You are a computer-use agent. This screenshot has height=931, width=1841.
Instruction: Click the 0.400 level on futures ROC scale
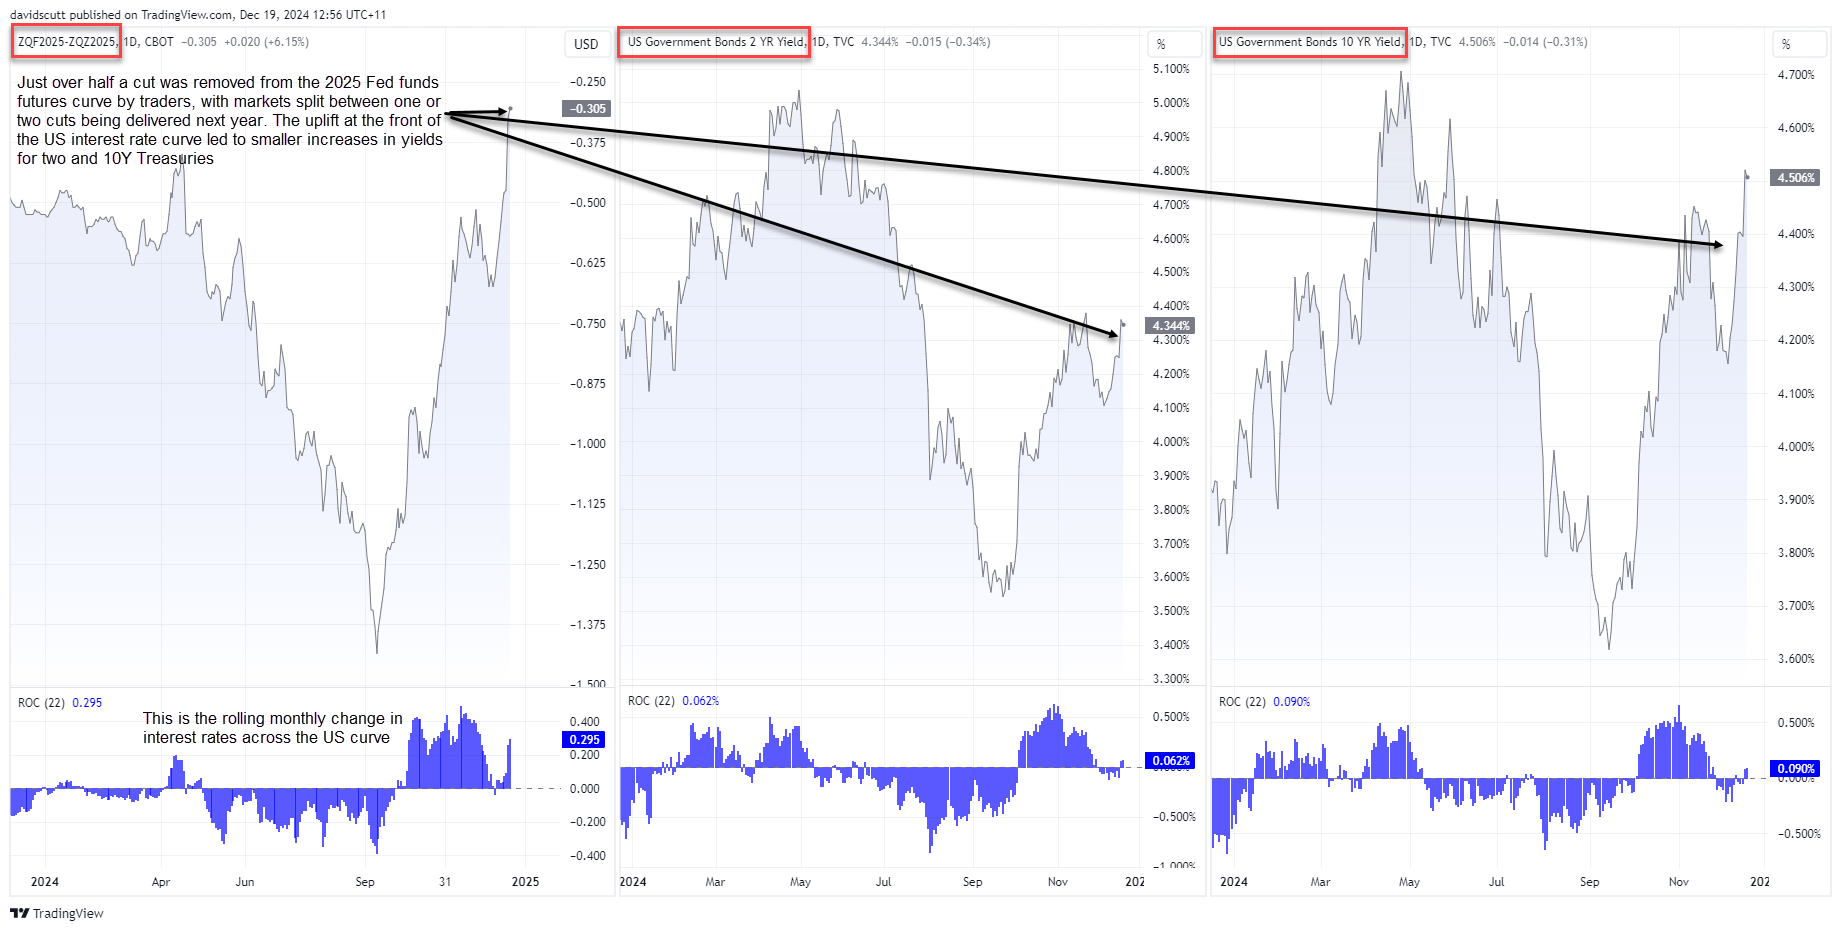click(x=584, y=722)
